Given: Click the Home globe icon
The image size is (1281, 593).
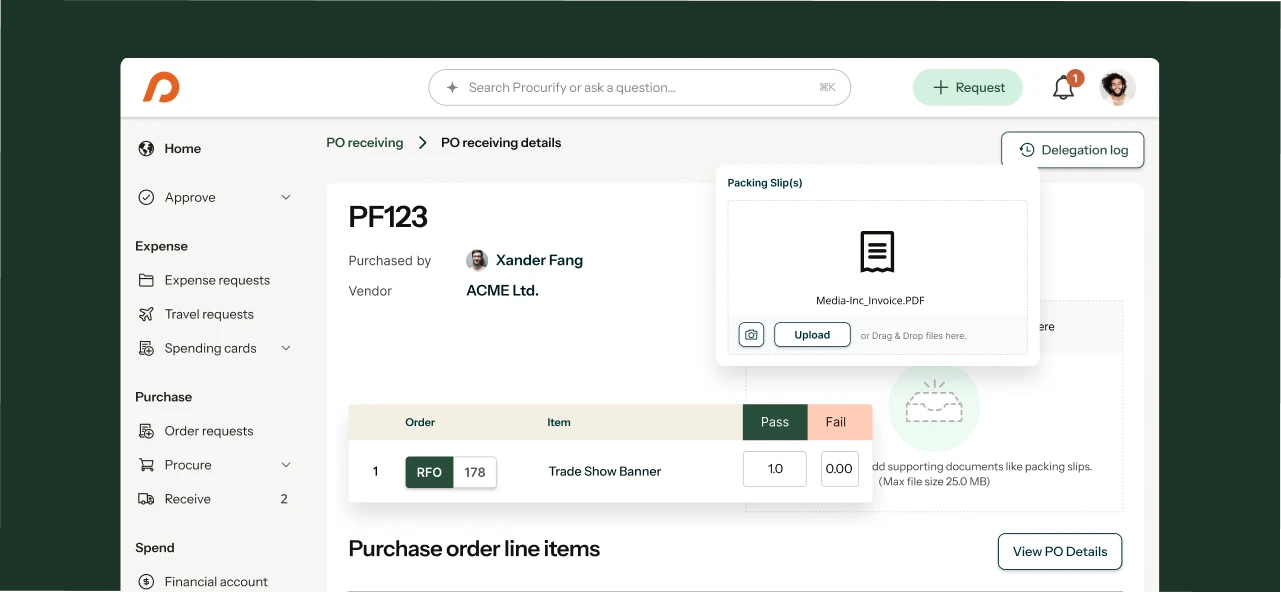Looking at the screenshot, I should [x=146, y=148].
